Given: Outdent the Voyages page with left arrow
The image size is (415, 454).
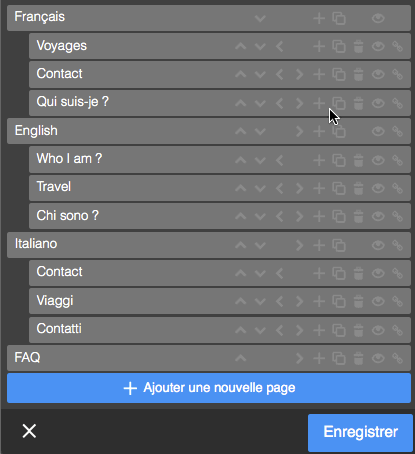Looking at the screenshot, I should click(x=280, y=46).
